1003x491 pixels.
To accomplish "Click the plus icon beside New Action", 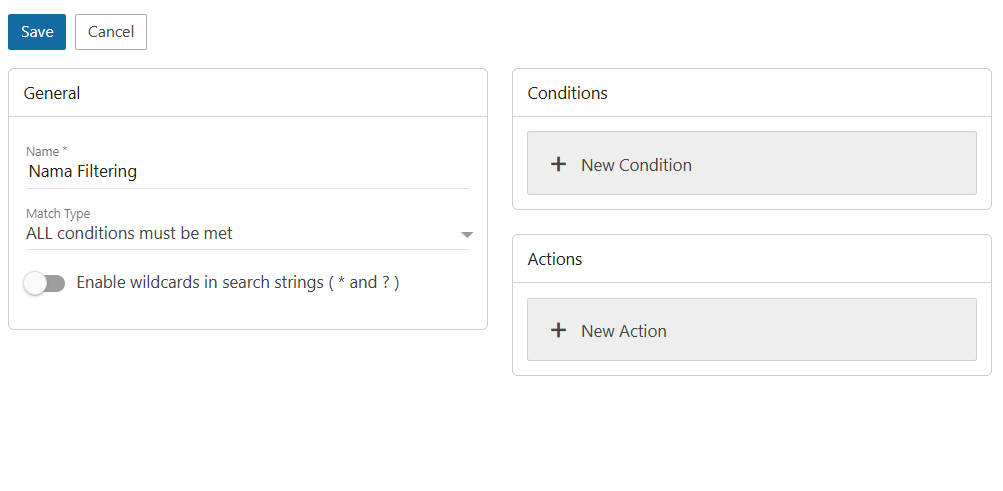I will point(559,330).
